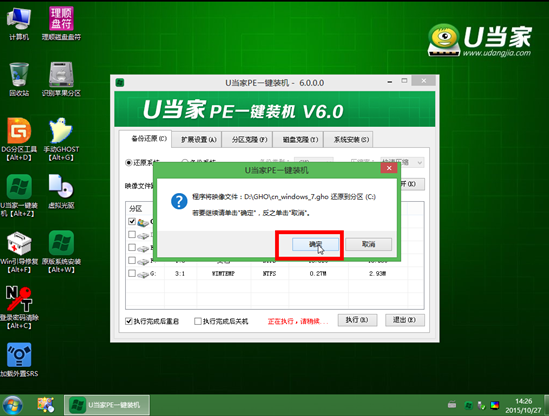Close the confirmation dialog with red X
This screenshot has height=416, width=549.
[x=389, y=168]
